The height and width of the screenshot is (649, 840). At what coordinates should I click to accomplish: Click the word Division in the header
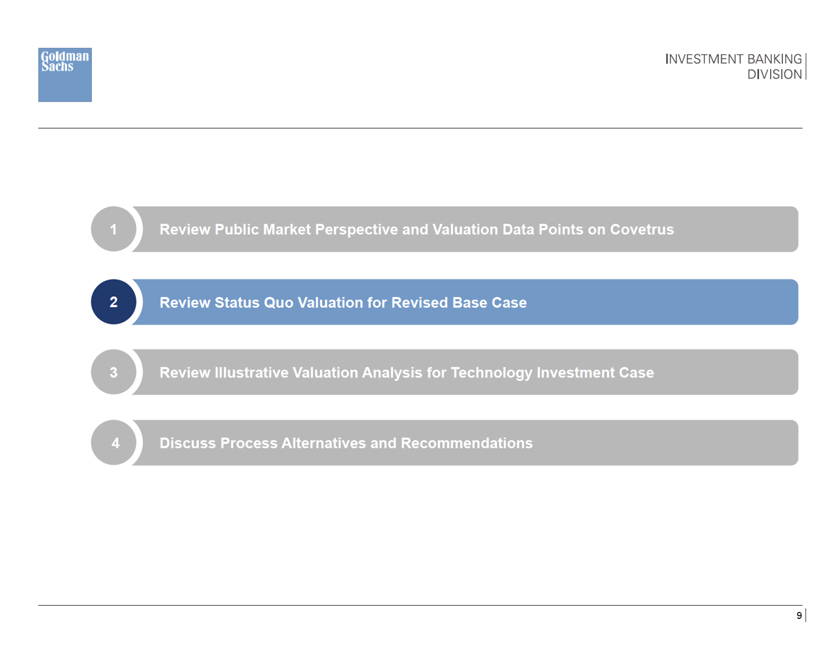click(774, 75)
